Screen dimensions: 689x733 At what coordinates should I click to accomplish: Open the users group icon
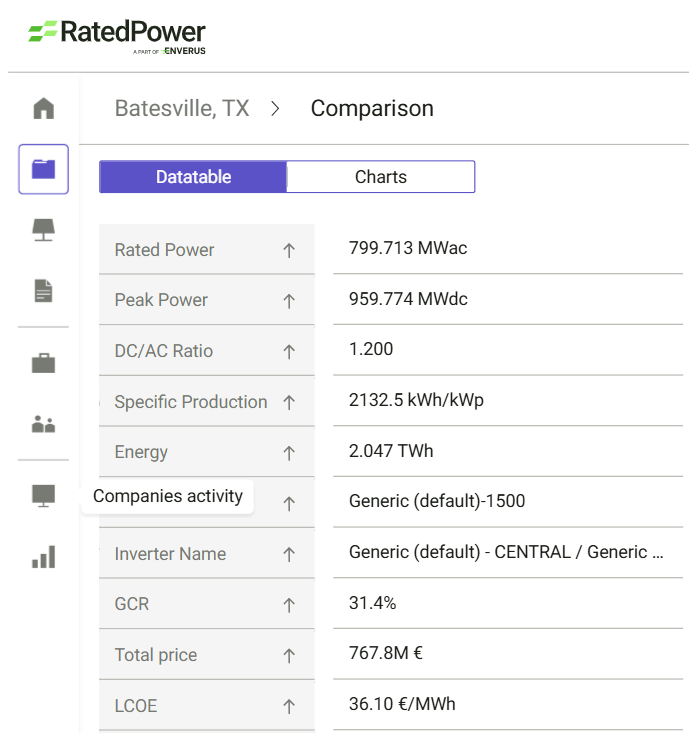coord(43,424)
